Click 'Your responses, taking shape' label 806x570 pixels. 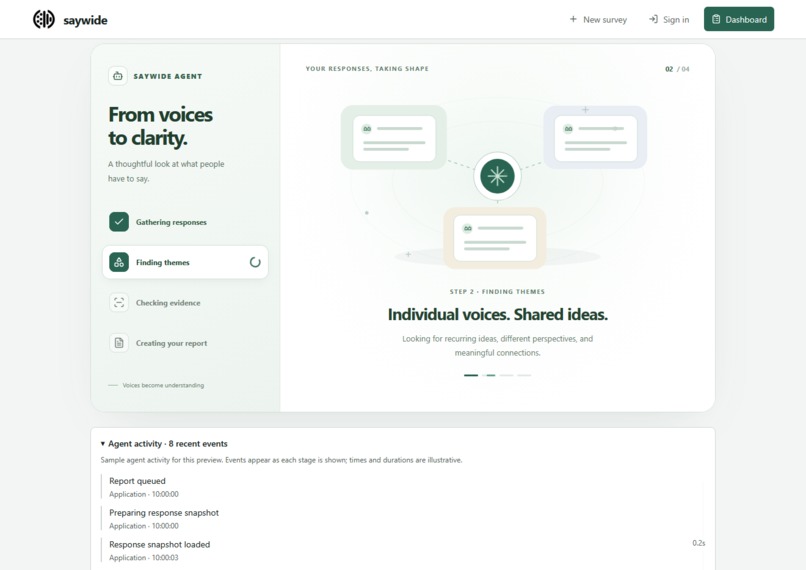367,68
